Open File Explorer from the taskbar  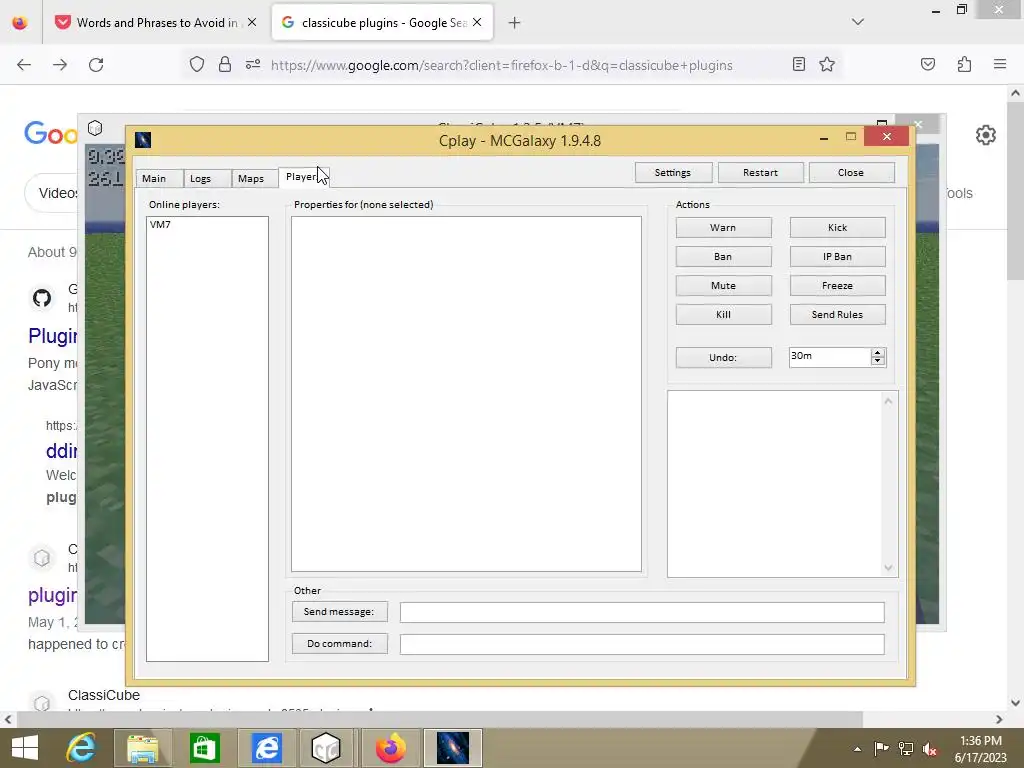[142, 748]
